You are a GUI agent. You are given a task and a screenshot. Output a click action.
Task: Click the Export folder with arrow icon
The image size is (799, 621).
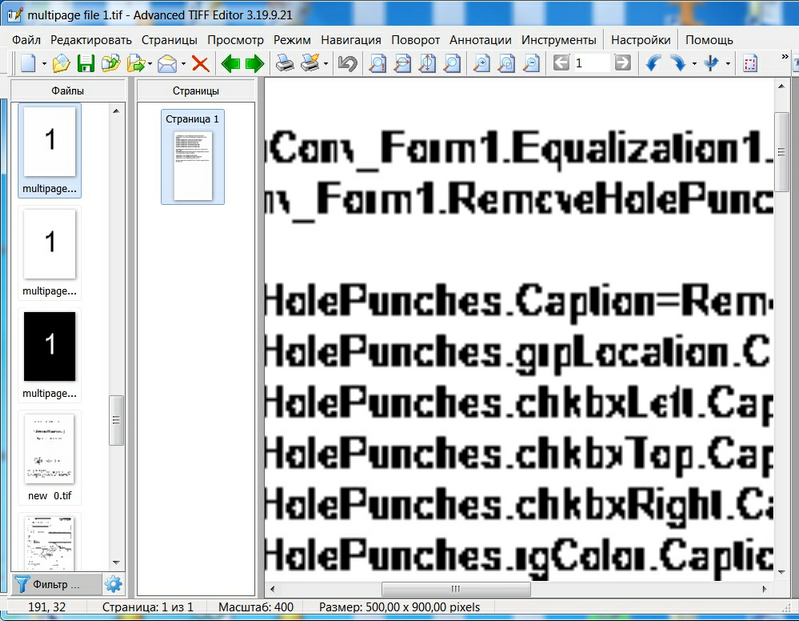tap(136, 64)
